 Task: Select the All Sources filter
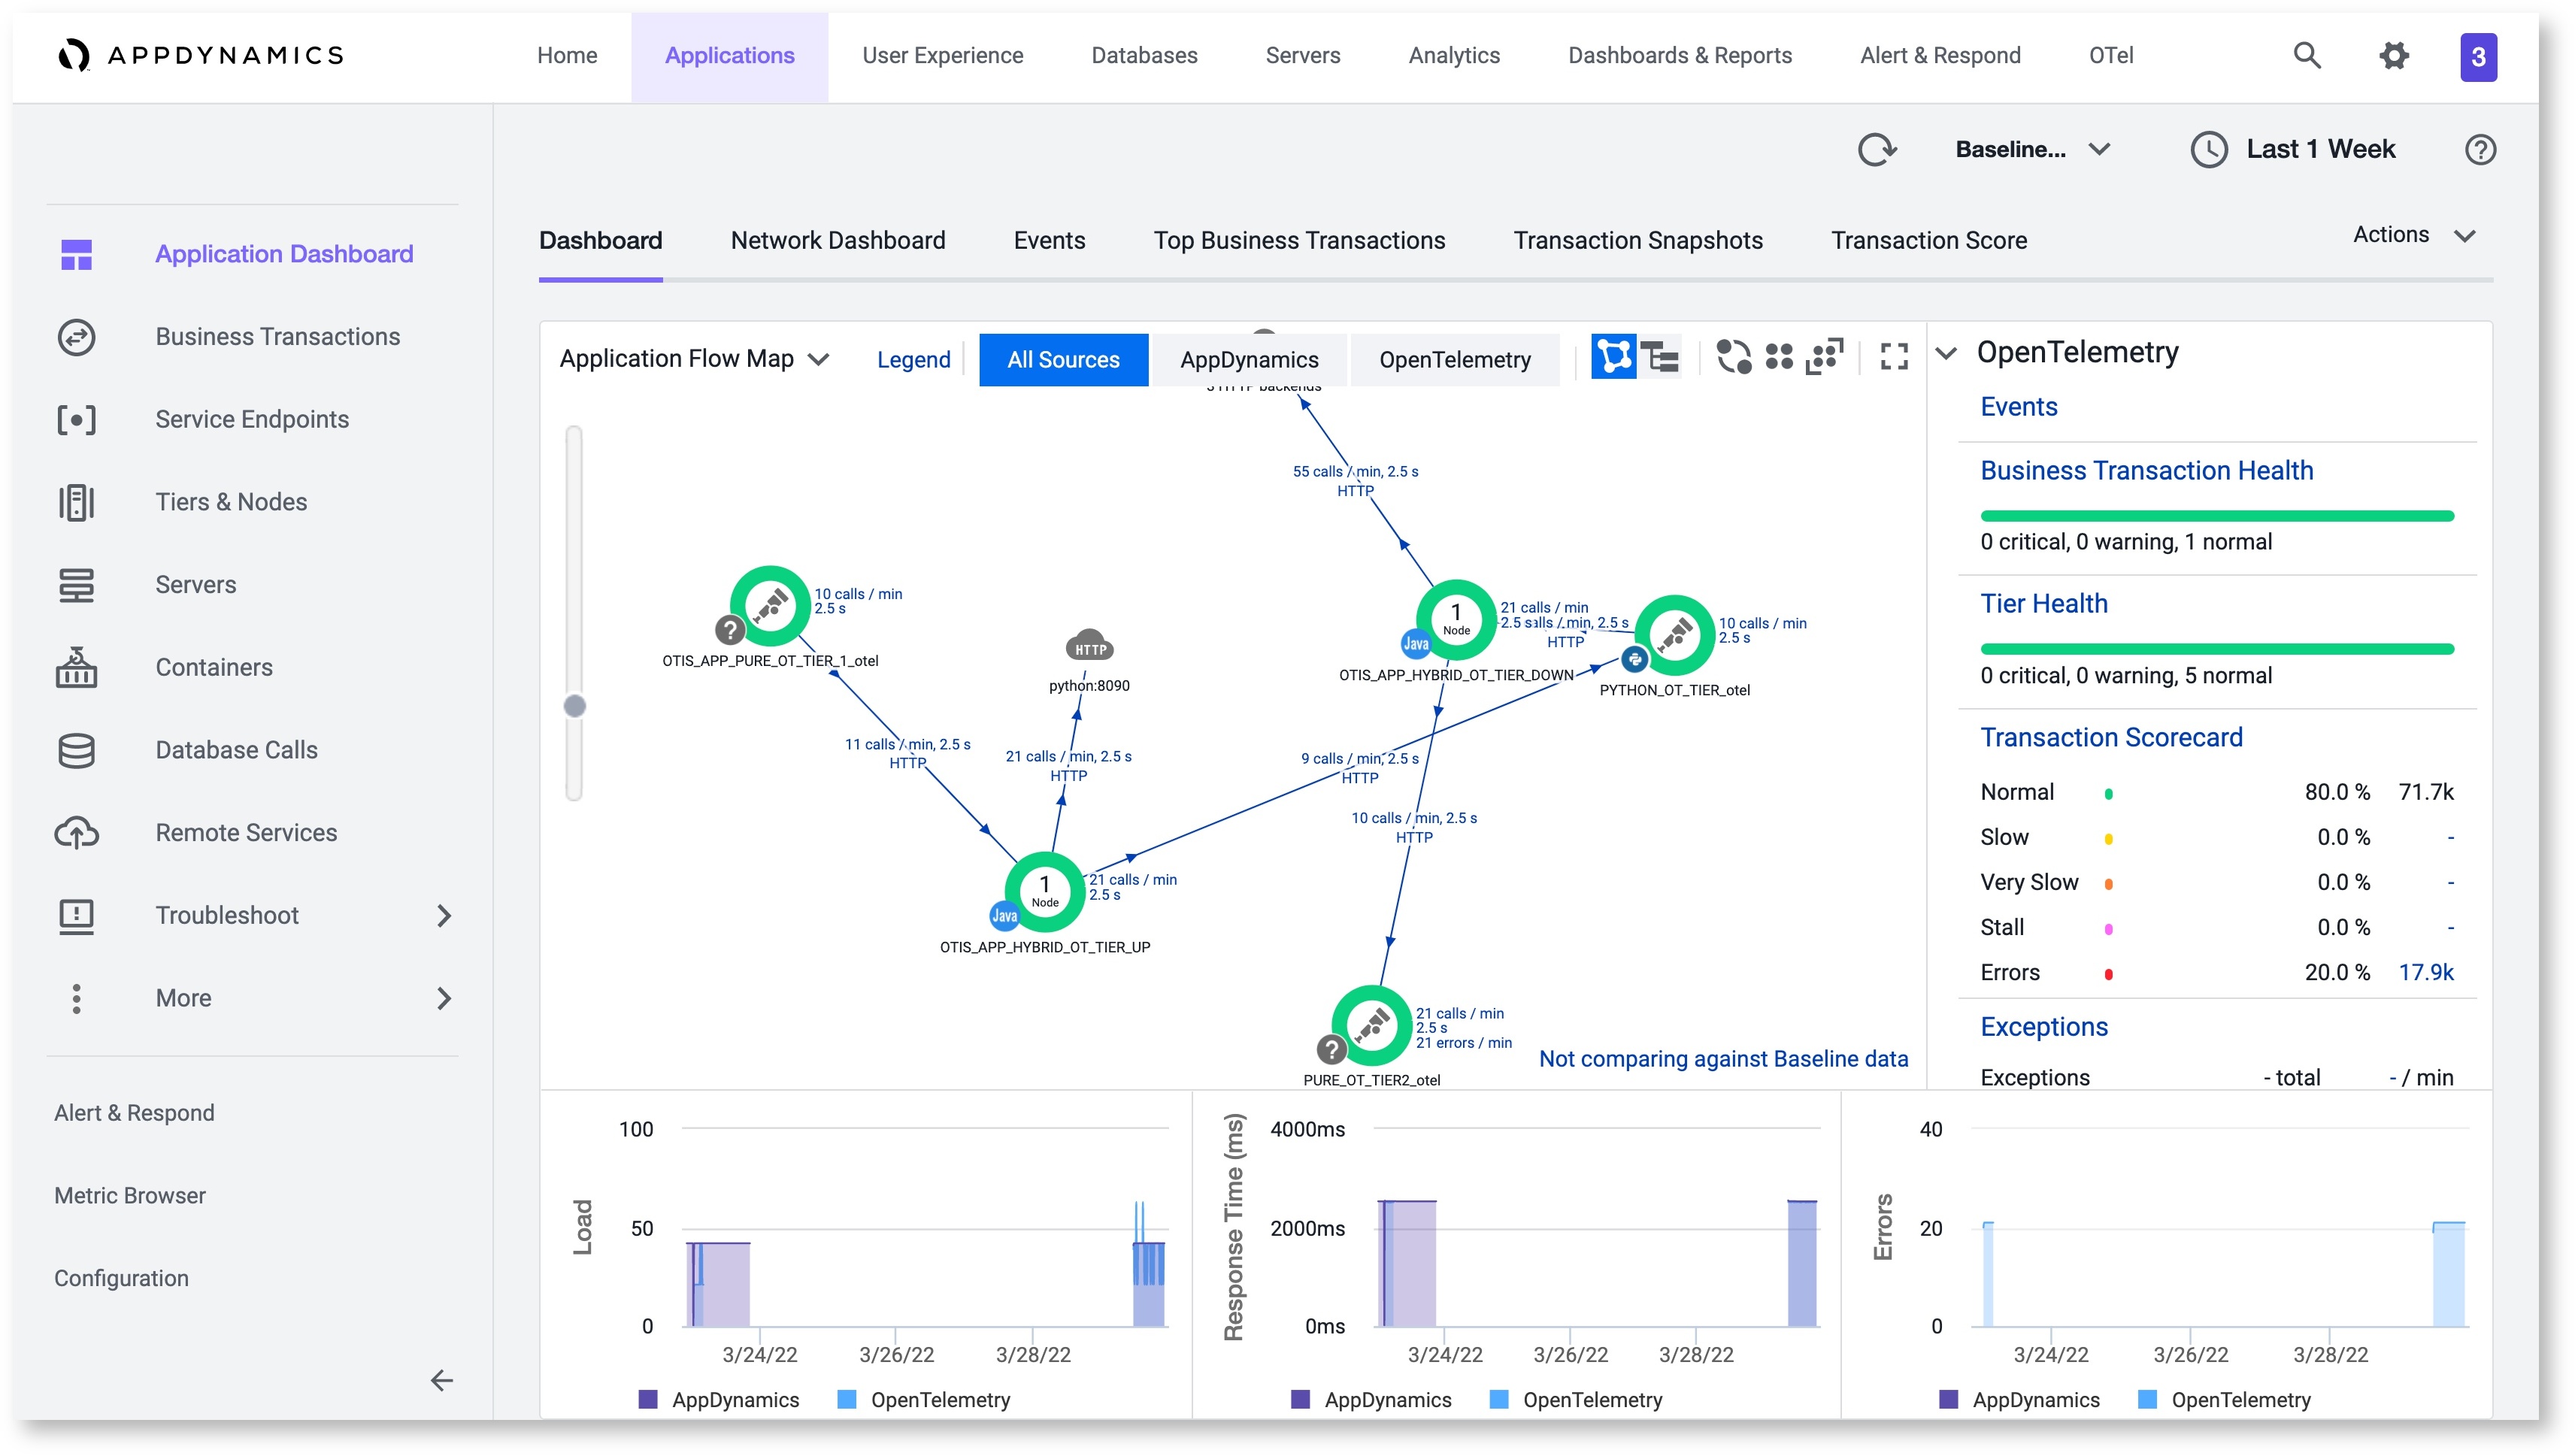pyautogui.click(x=1062, y=360)
